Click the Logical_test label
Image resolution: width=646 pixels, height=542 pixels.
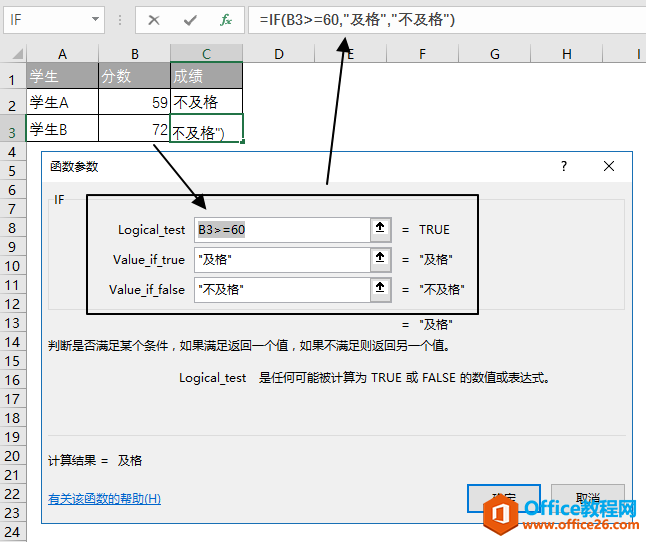click(x=151, y=230)
